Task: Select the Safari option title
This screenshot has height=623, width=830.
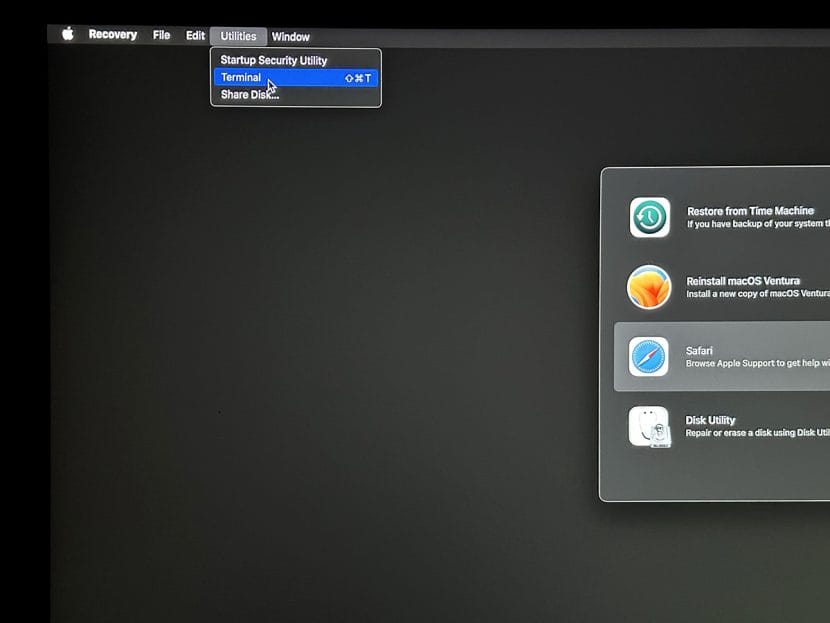Action: click(699, 350)
